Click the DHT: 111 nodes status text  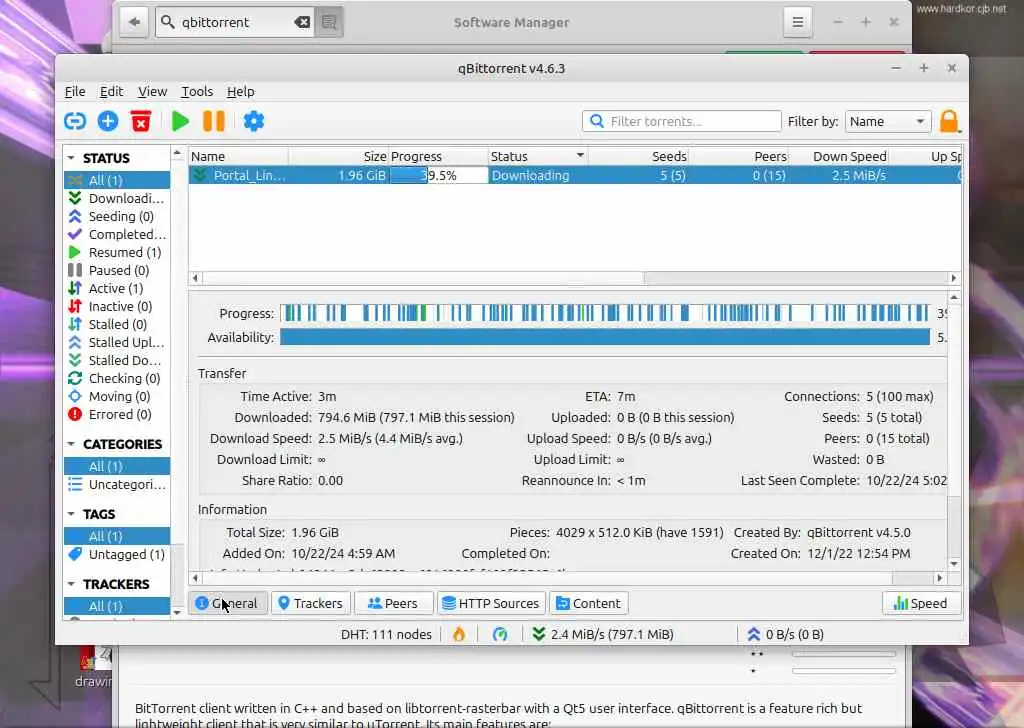pyautogui.click(x=386, y=634)
